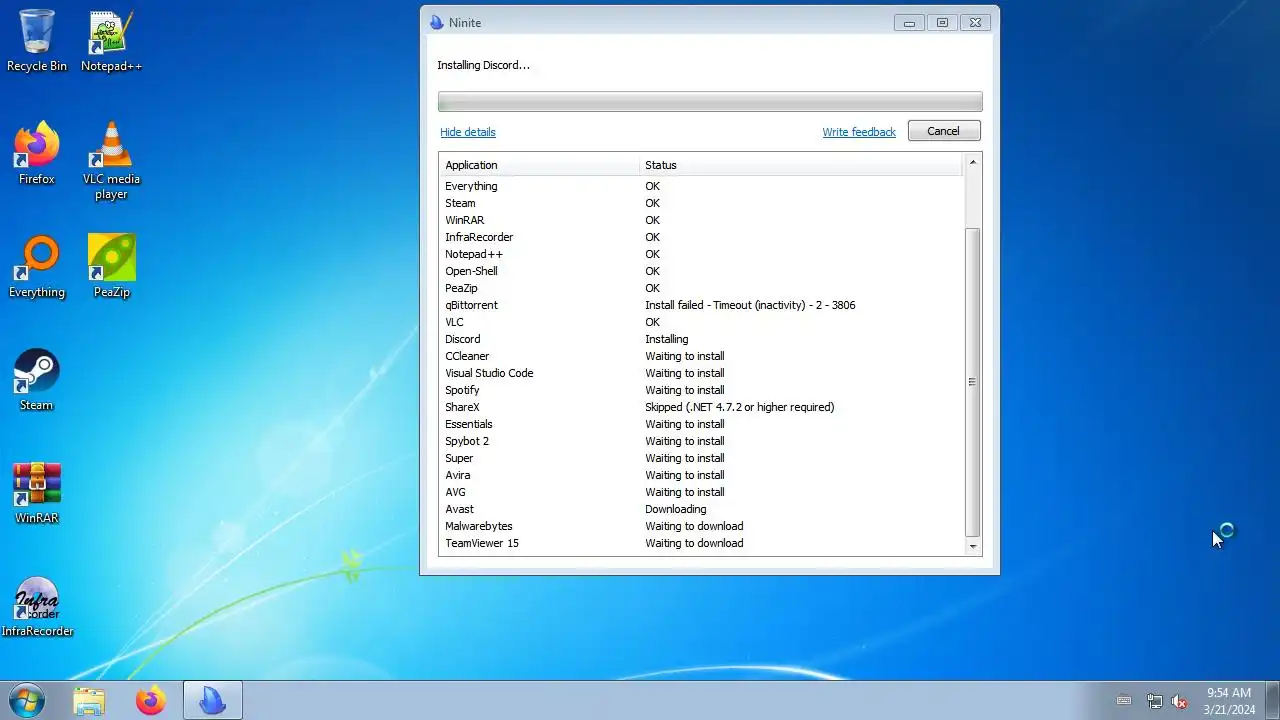Select the Everything row in the list

pos(701,186)
